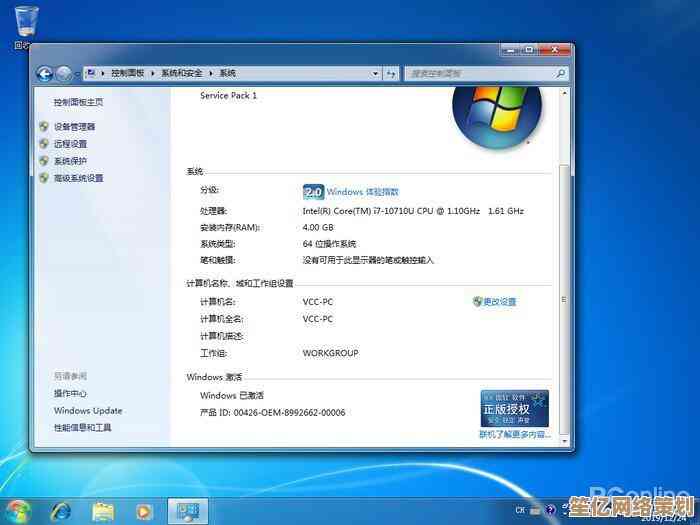The height and width of the screenshot is (525, 700).
Task: Click the Control Panel search input field
Action: pos(480,73)
